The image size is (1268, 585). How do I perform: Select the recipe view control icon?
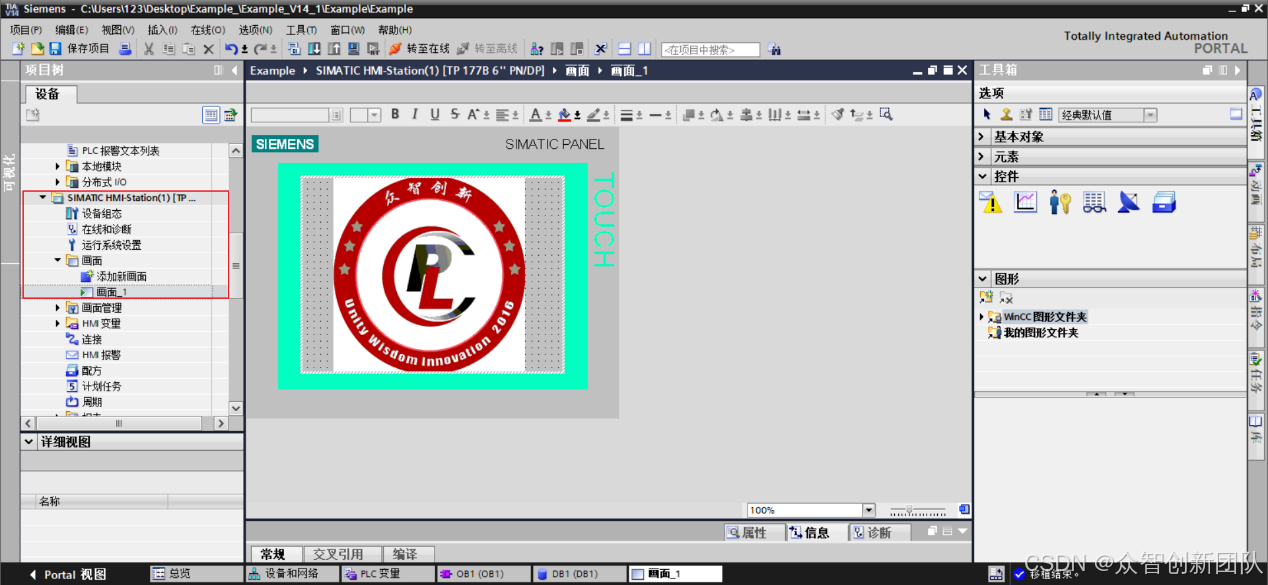1164,201
